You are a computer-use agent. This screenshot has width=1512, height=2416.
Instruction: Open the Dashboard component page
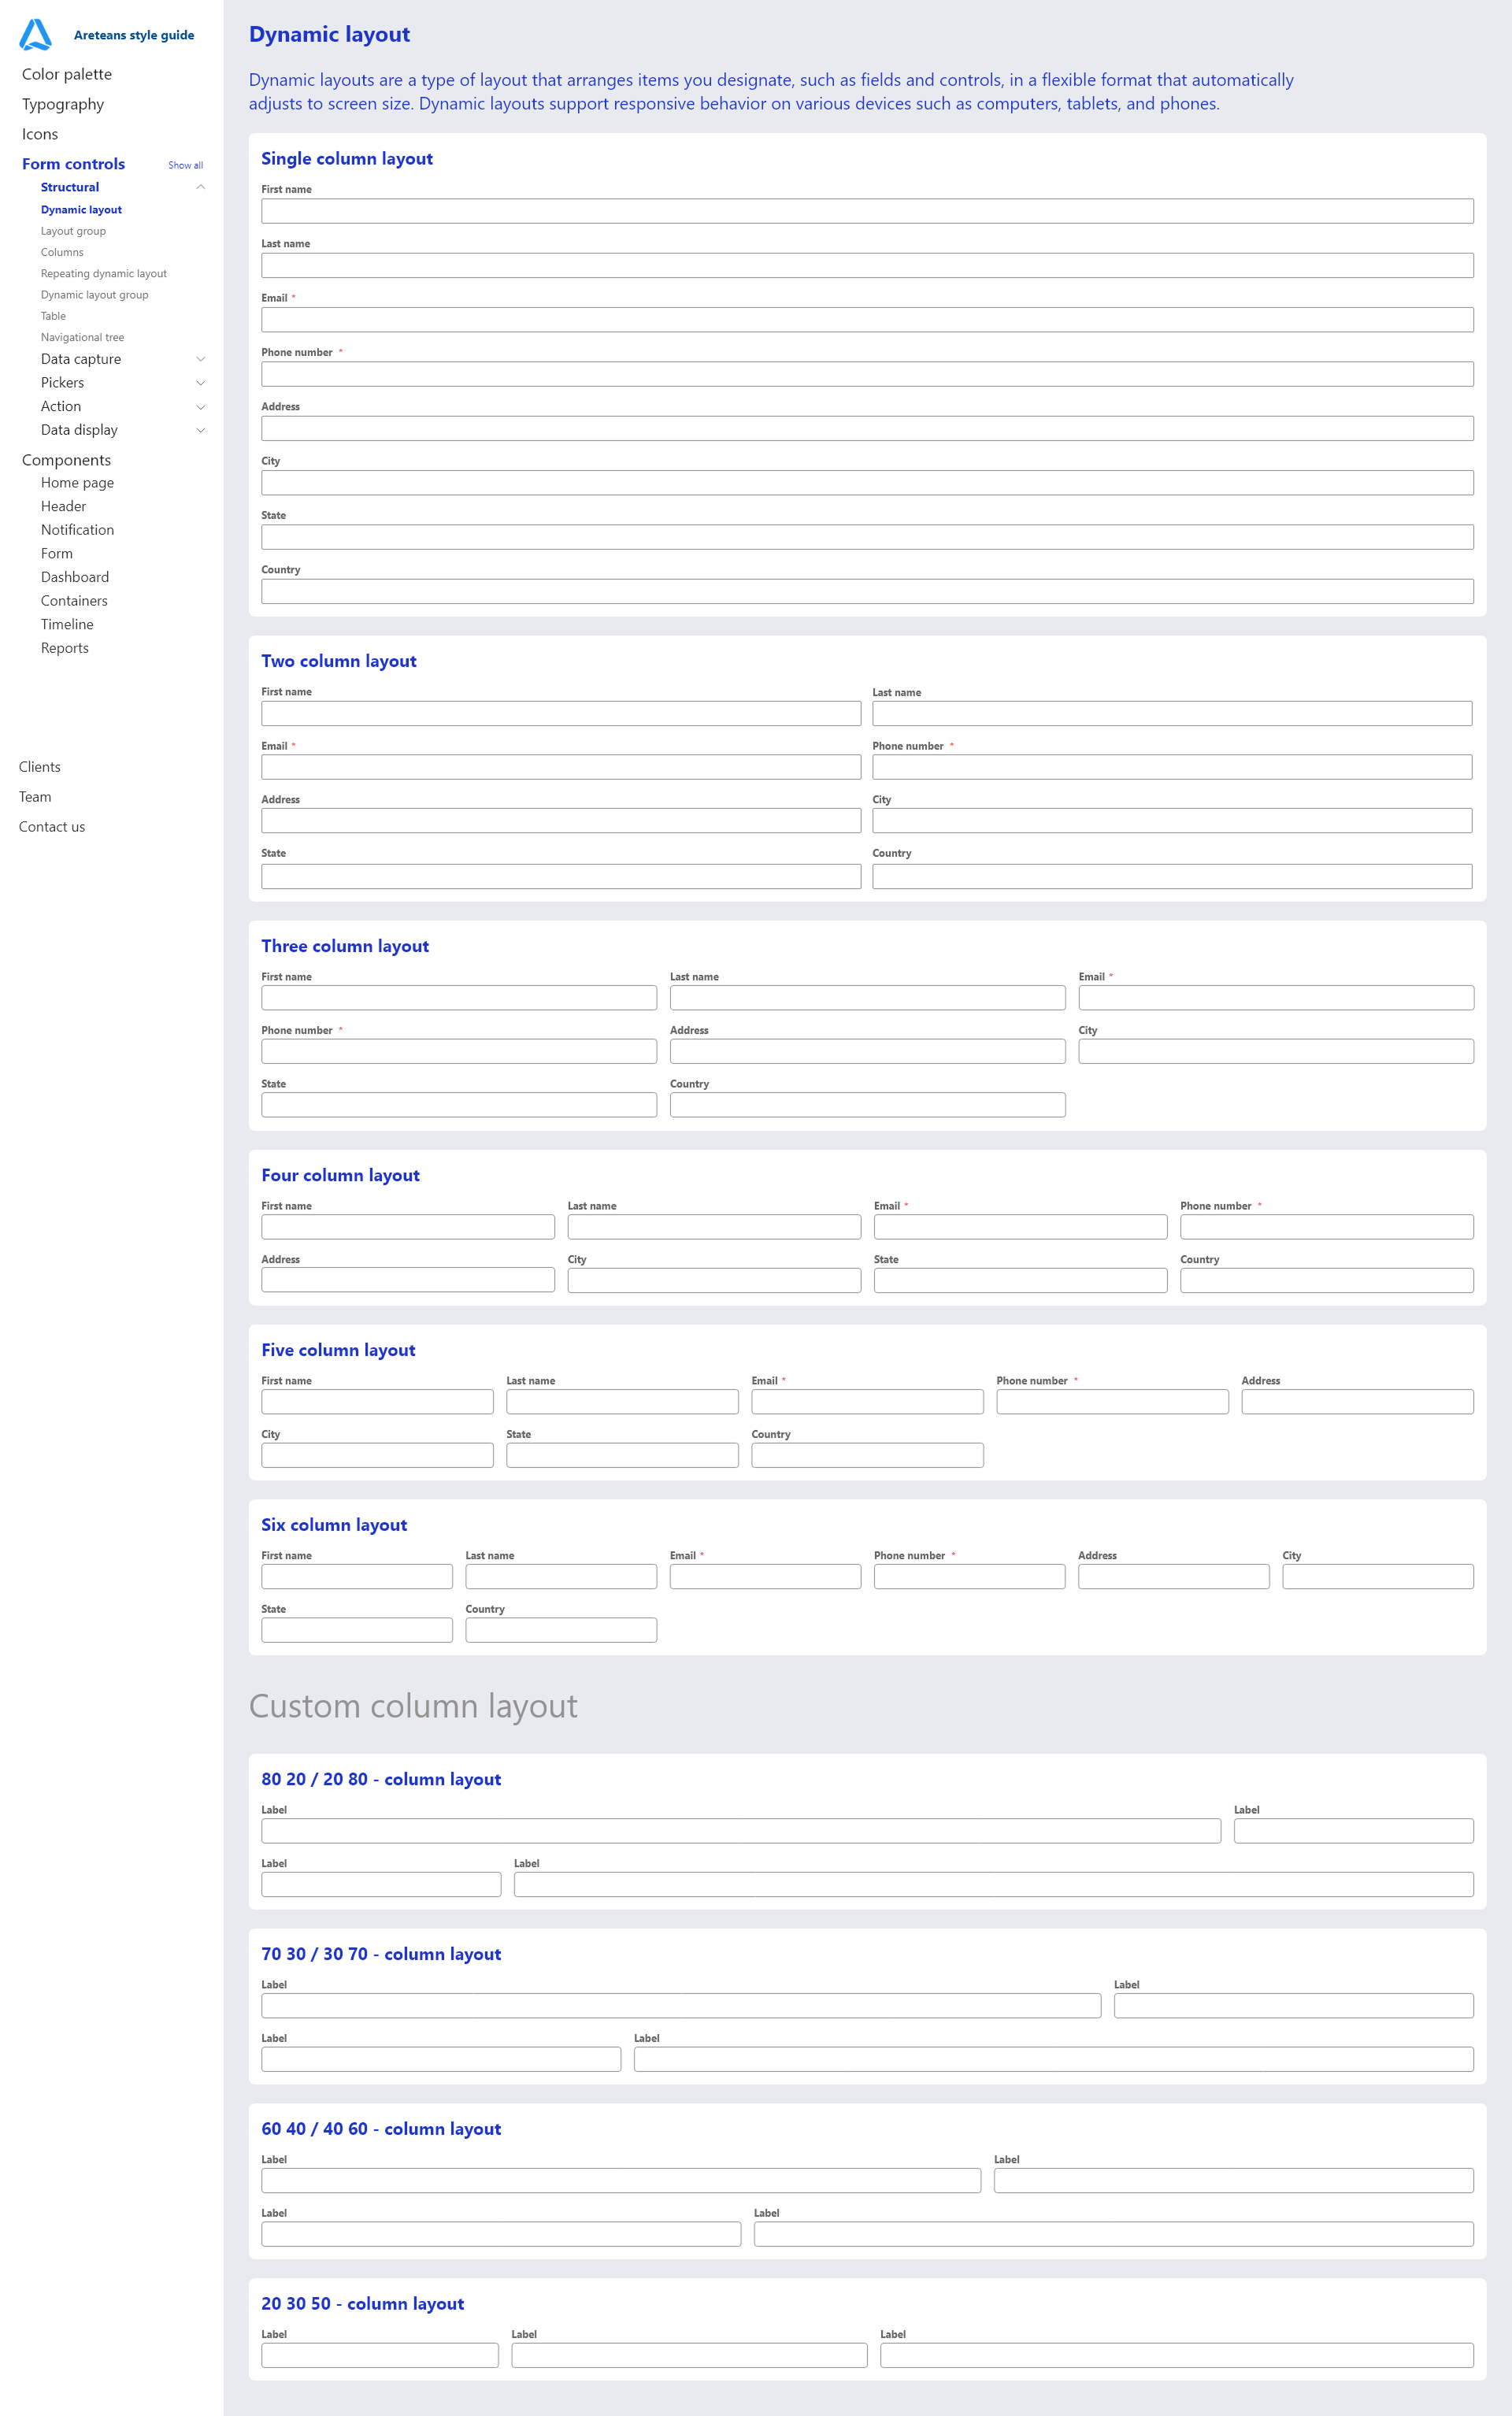pos(75,577)
